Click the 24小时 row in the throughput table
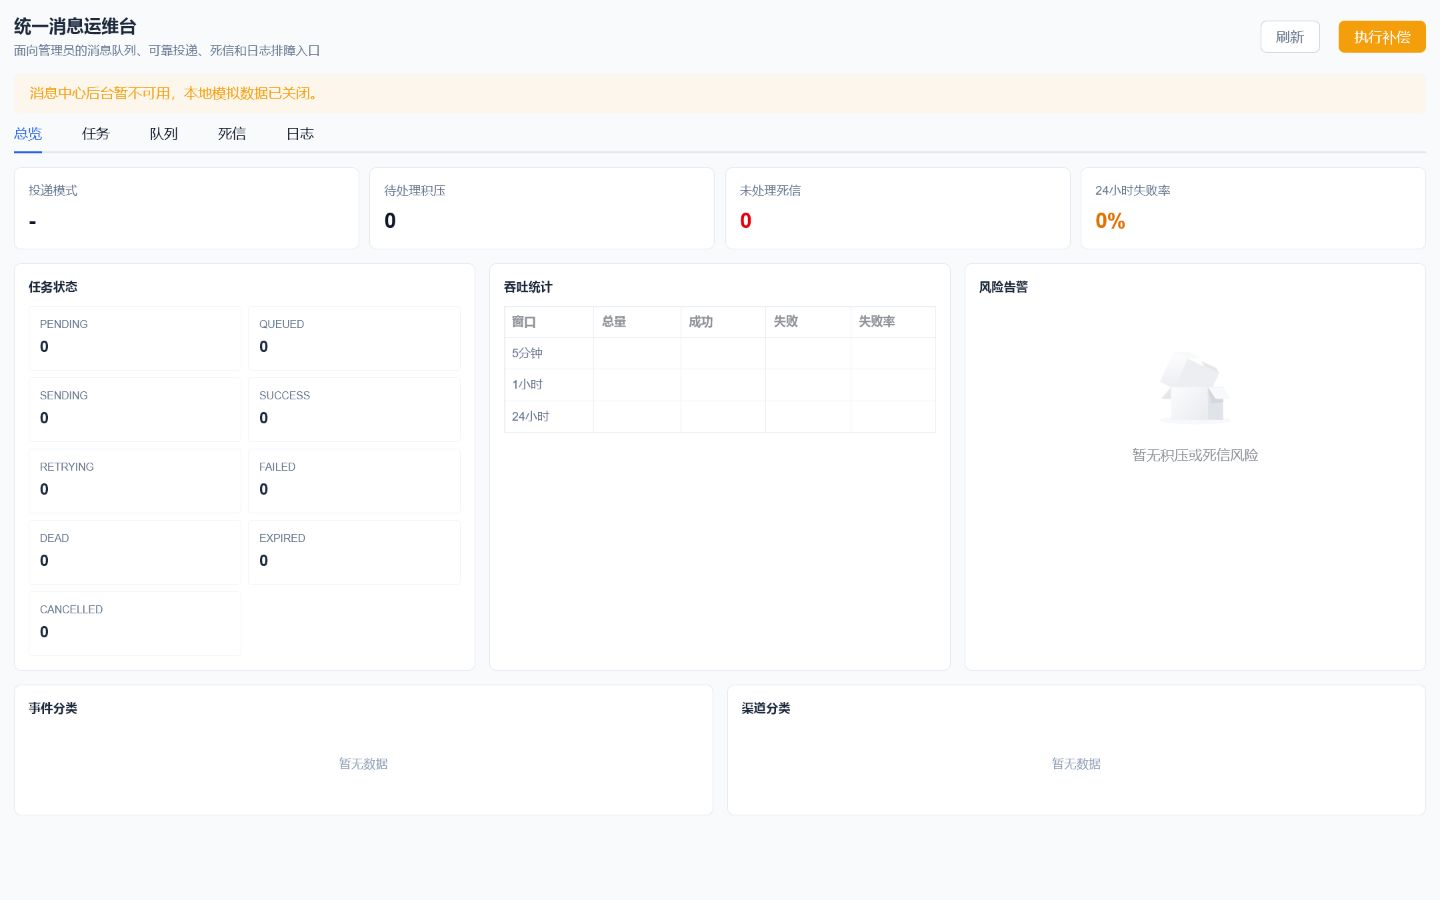1440x900 pixels. (x=720, y=416)
